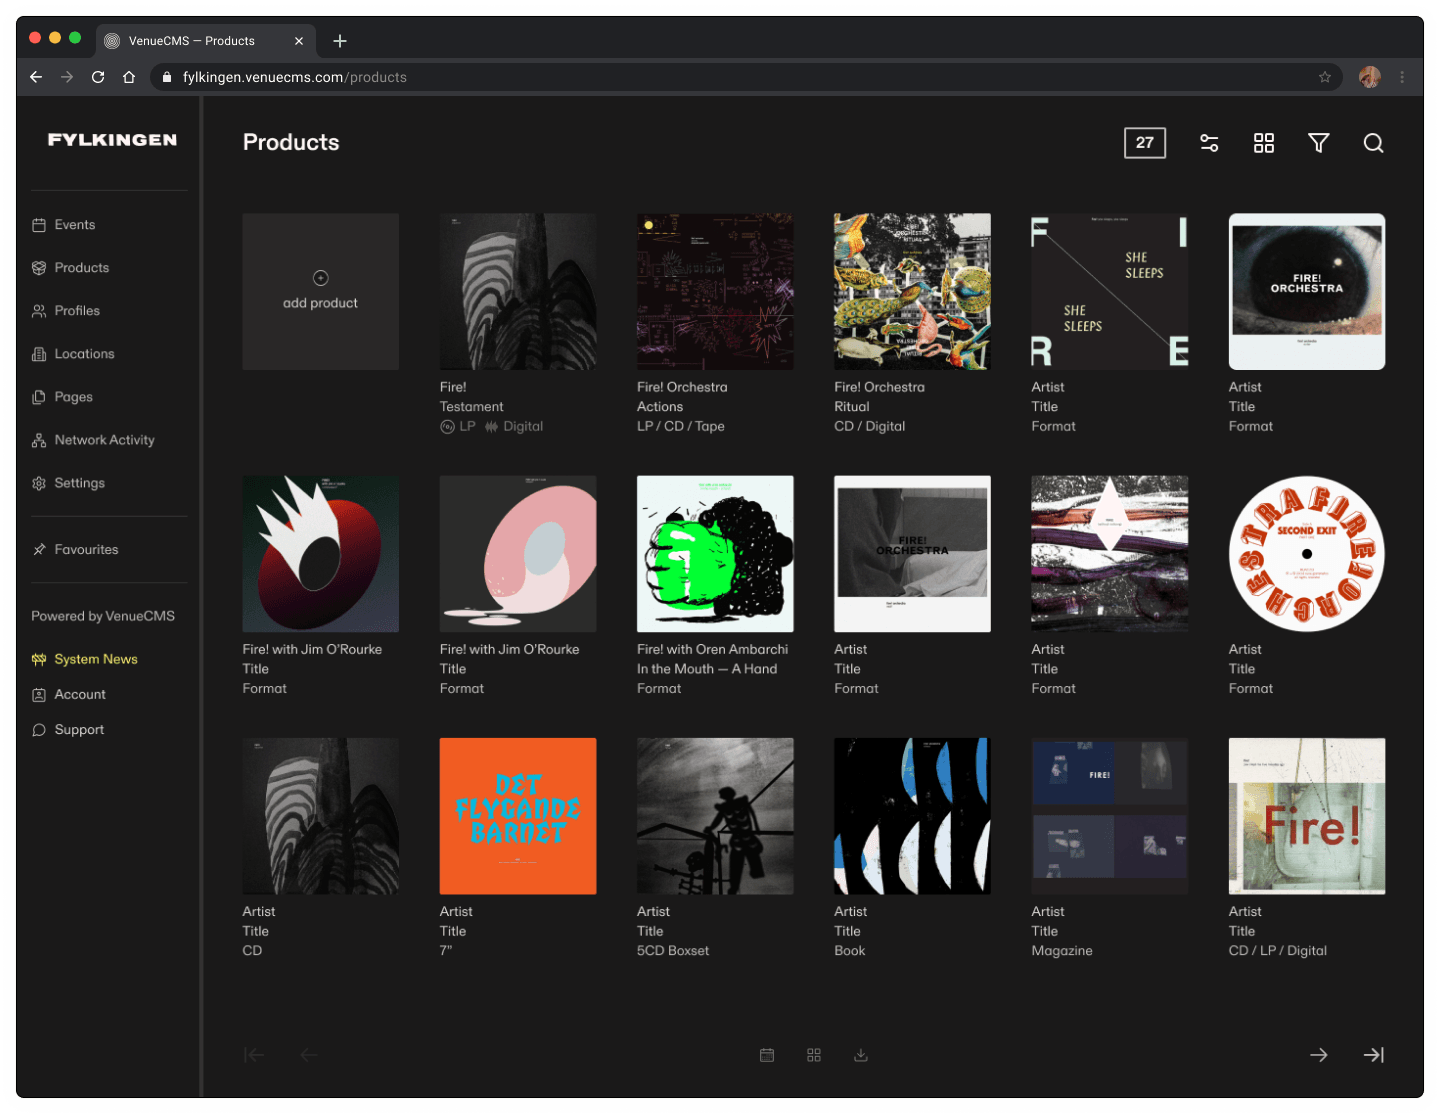Open Profiles in the sidebar
The width and height of the screenshot is (1440, 1114).
(x=65, y=311)
